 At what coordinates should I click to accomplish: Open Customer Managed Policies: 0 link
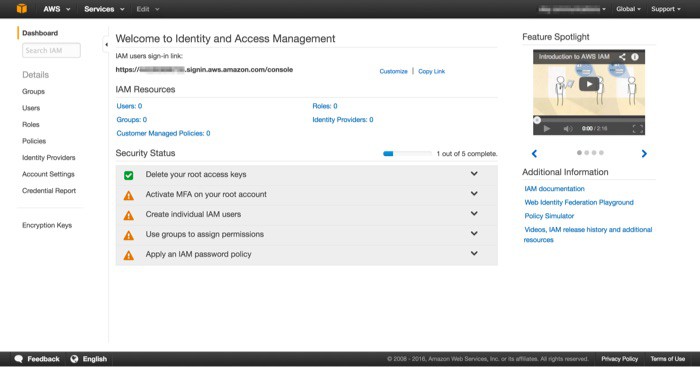[x=163, y=133]
